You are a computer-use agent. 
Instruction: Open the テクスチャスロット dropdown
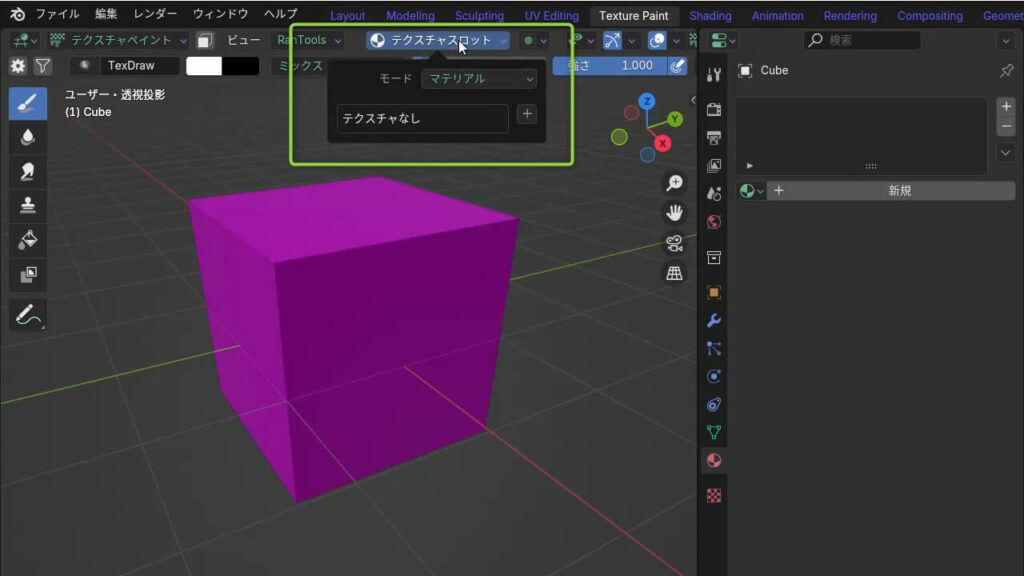point(437,40)
